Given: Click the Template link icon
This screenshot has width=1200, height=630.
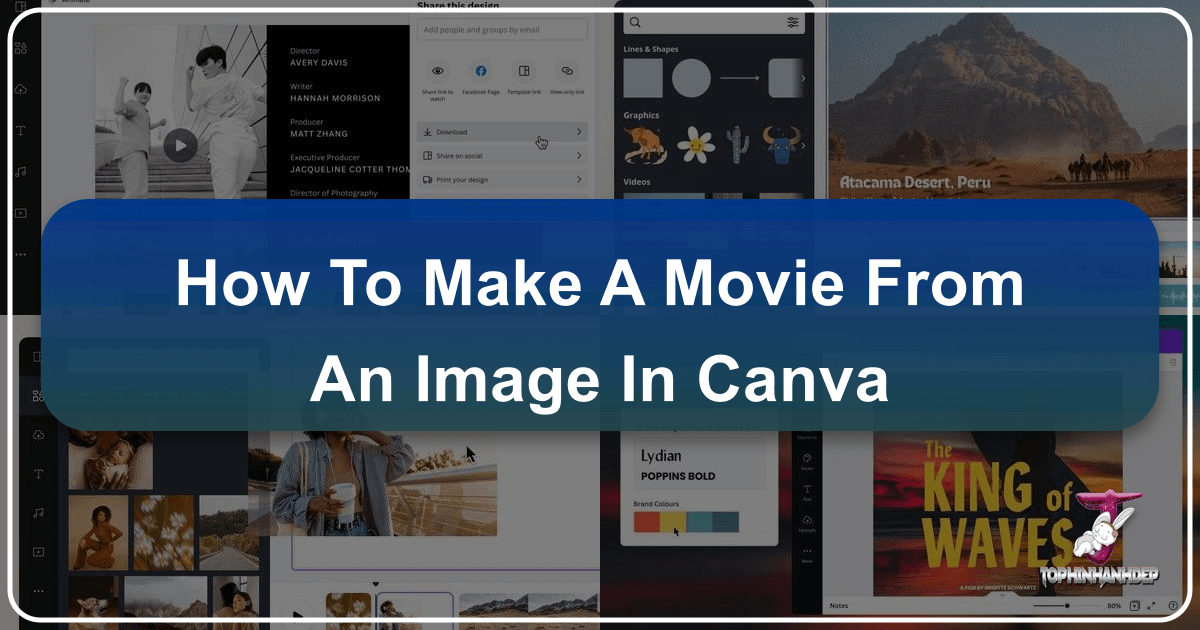Looking at the screenshot, I should point(524,71).
